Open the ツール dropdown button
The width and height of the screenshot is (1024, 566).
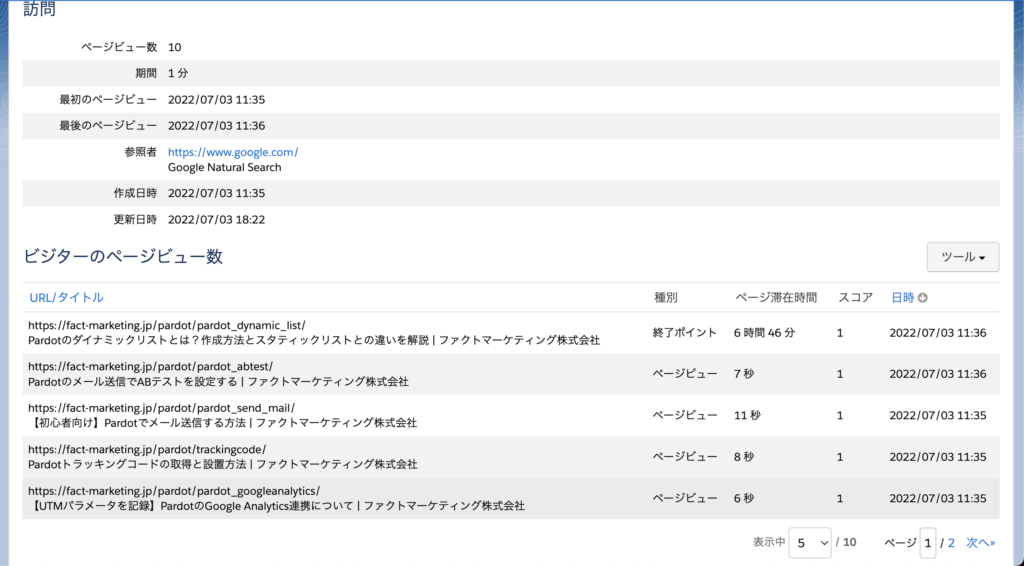pyautogui.click(x=963, y=257)
